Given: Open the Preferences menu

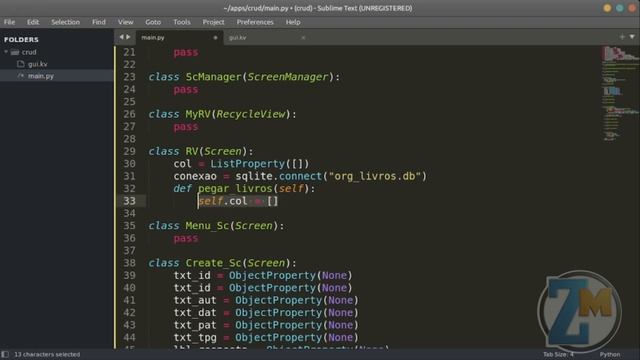Looking at the screenshot, I should (x=255, y=22).
